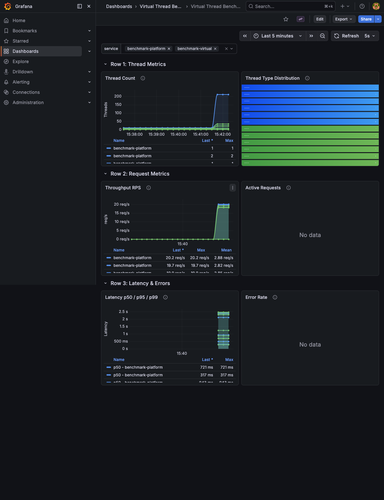Expand the Administration section chevron
The image size is (384, 500).
coord(89,102)
